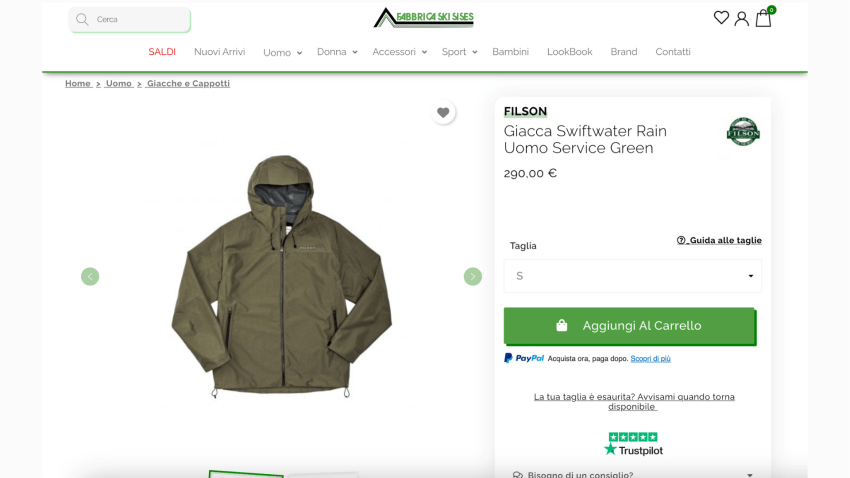Select the first product thumbnail below image
Screen dimensions: 850x478
pyautogui.click(x=246, y=474)
